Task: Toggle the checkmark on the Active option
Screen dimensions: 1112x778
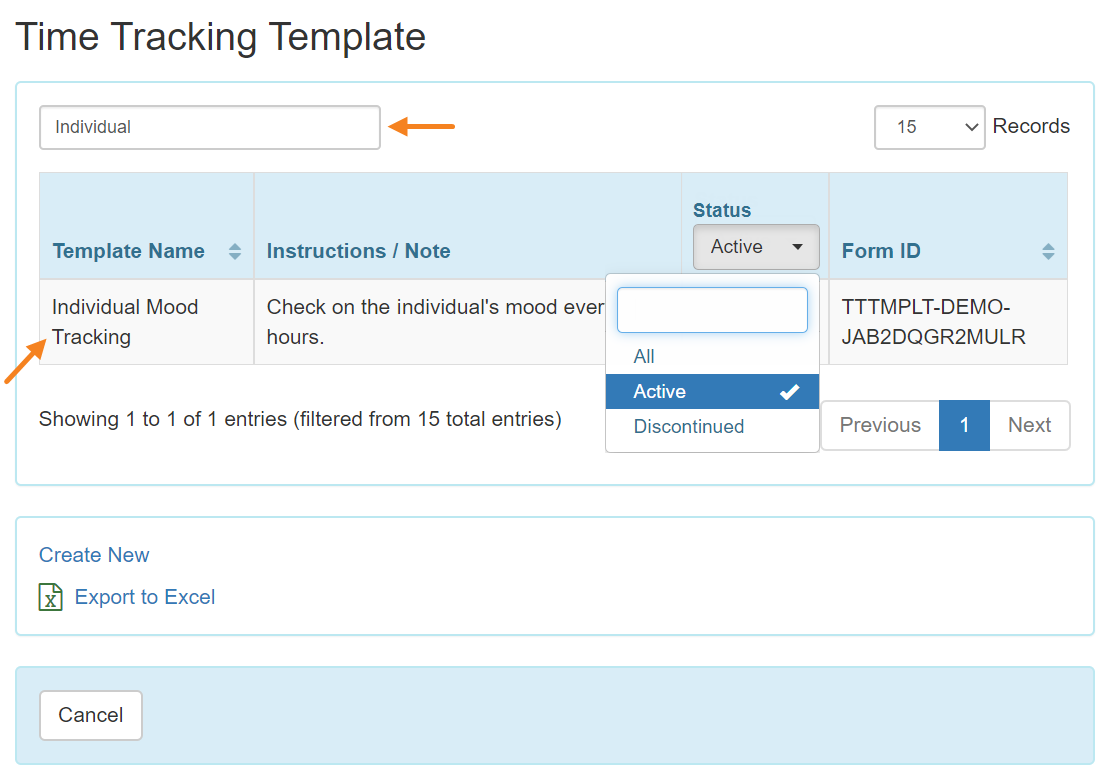Action: [x=789, y=391]
